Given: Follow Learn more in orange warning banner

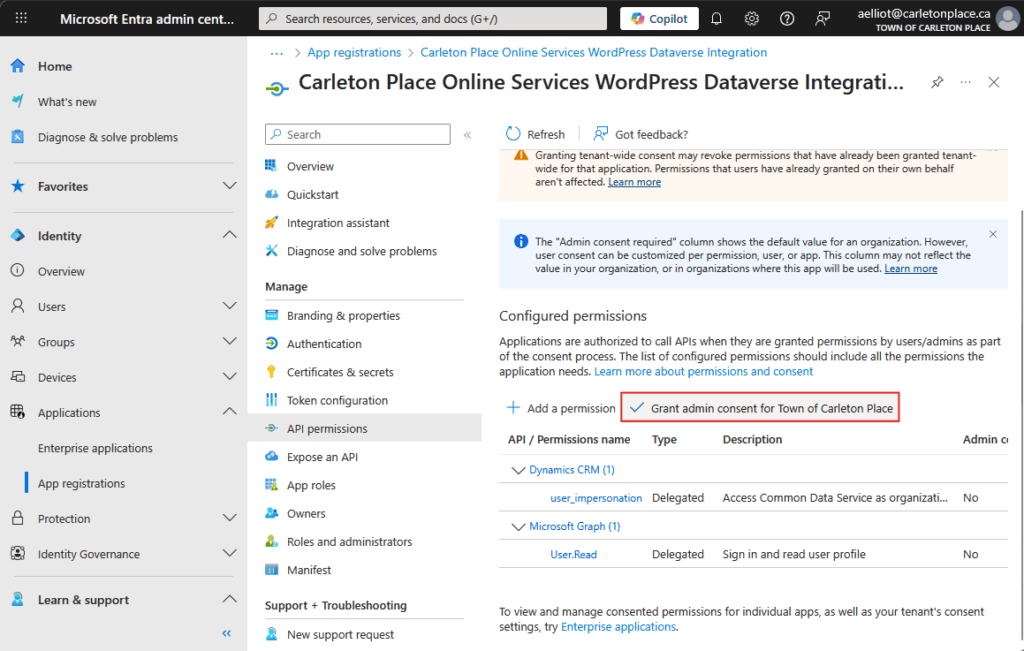Looking at the screenshot, I should (634, 182).
